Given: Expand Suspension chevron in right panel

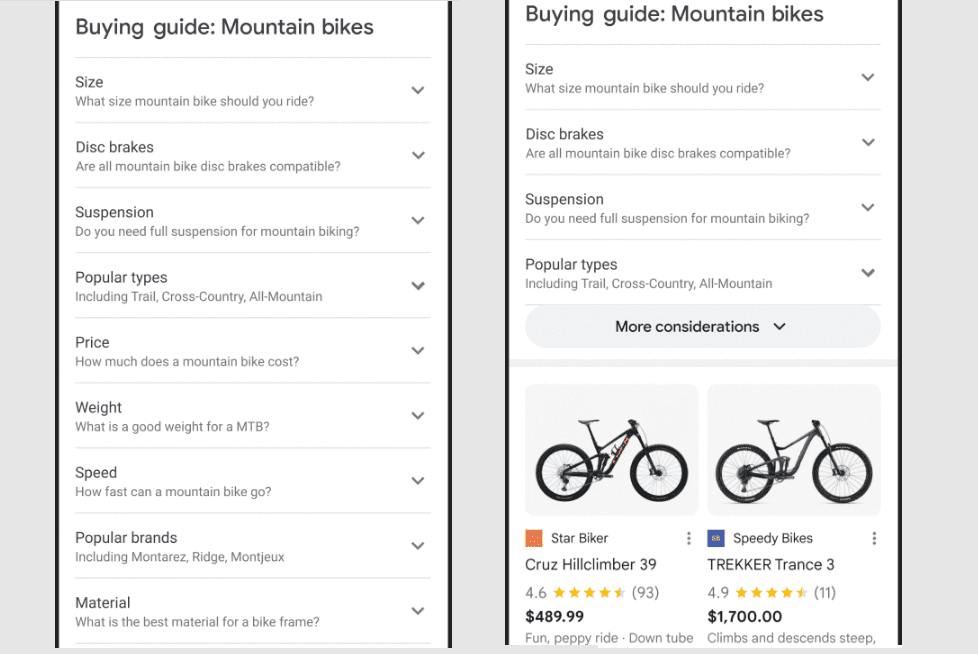Looking at the screenshot, I should tap(868, 207).
